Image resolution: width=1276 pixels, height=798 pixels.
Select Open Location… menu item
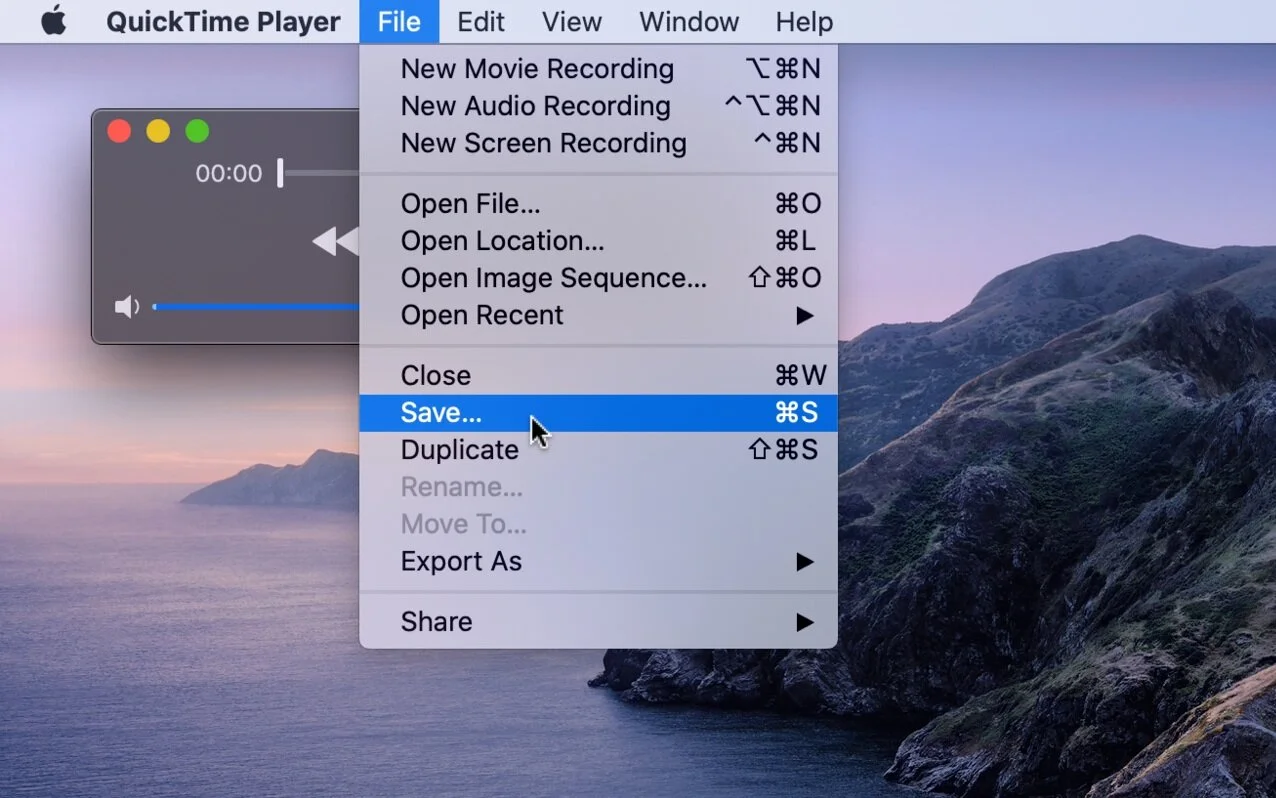(x=598, y=241)
